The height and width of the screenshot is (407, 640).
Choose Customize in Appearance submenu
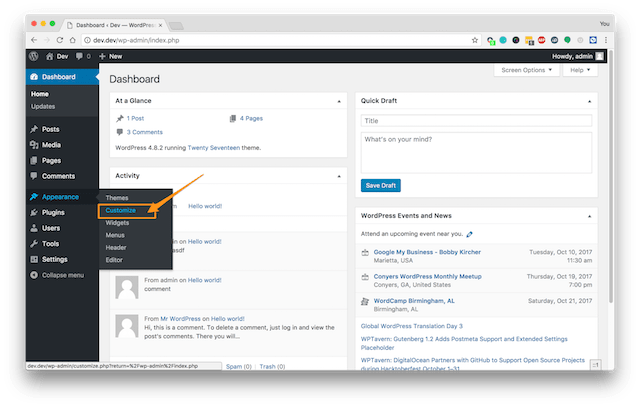(120, 210)
